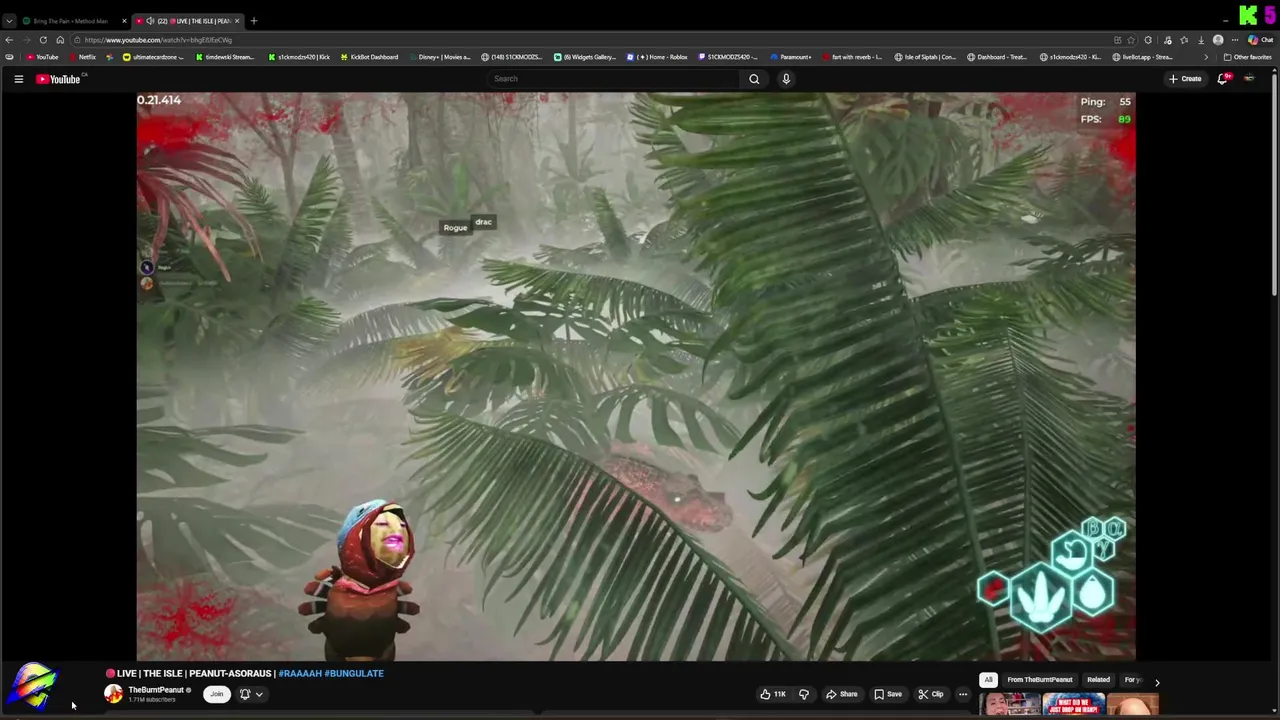Open the YouTube guide hamburger menu
The image size is (1280, 720).
pos(18,79)
